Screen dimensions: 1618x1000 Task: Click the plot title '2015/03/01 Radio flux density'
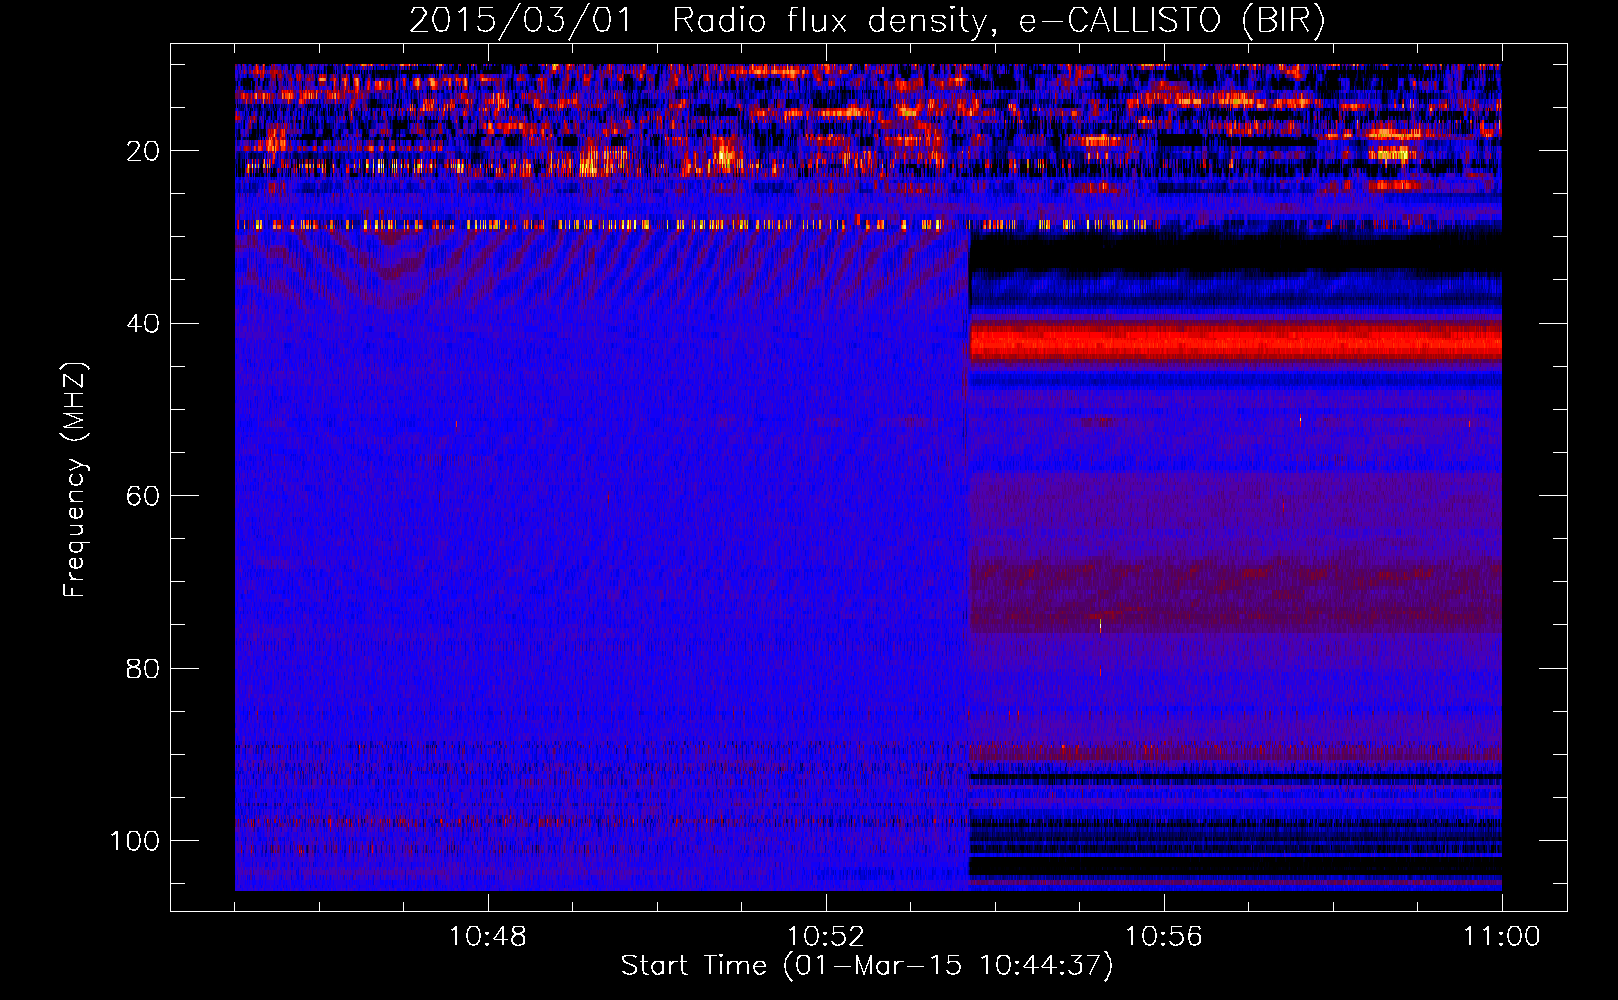click(x=867, y=20)
